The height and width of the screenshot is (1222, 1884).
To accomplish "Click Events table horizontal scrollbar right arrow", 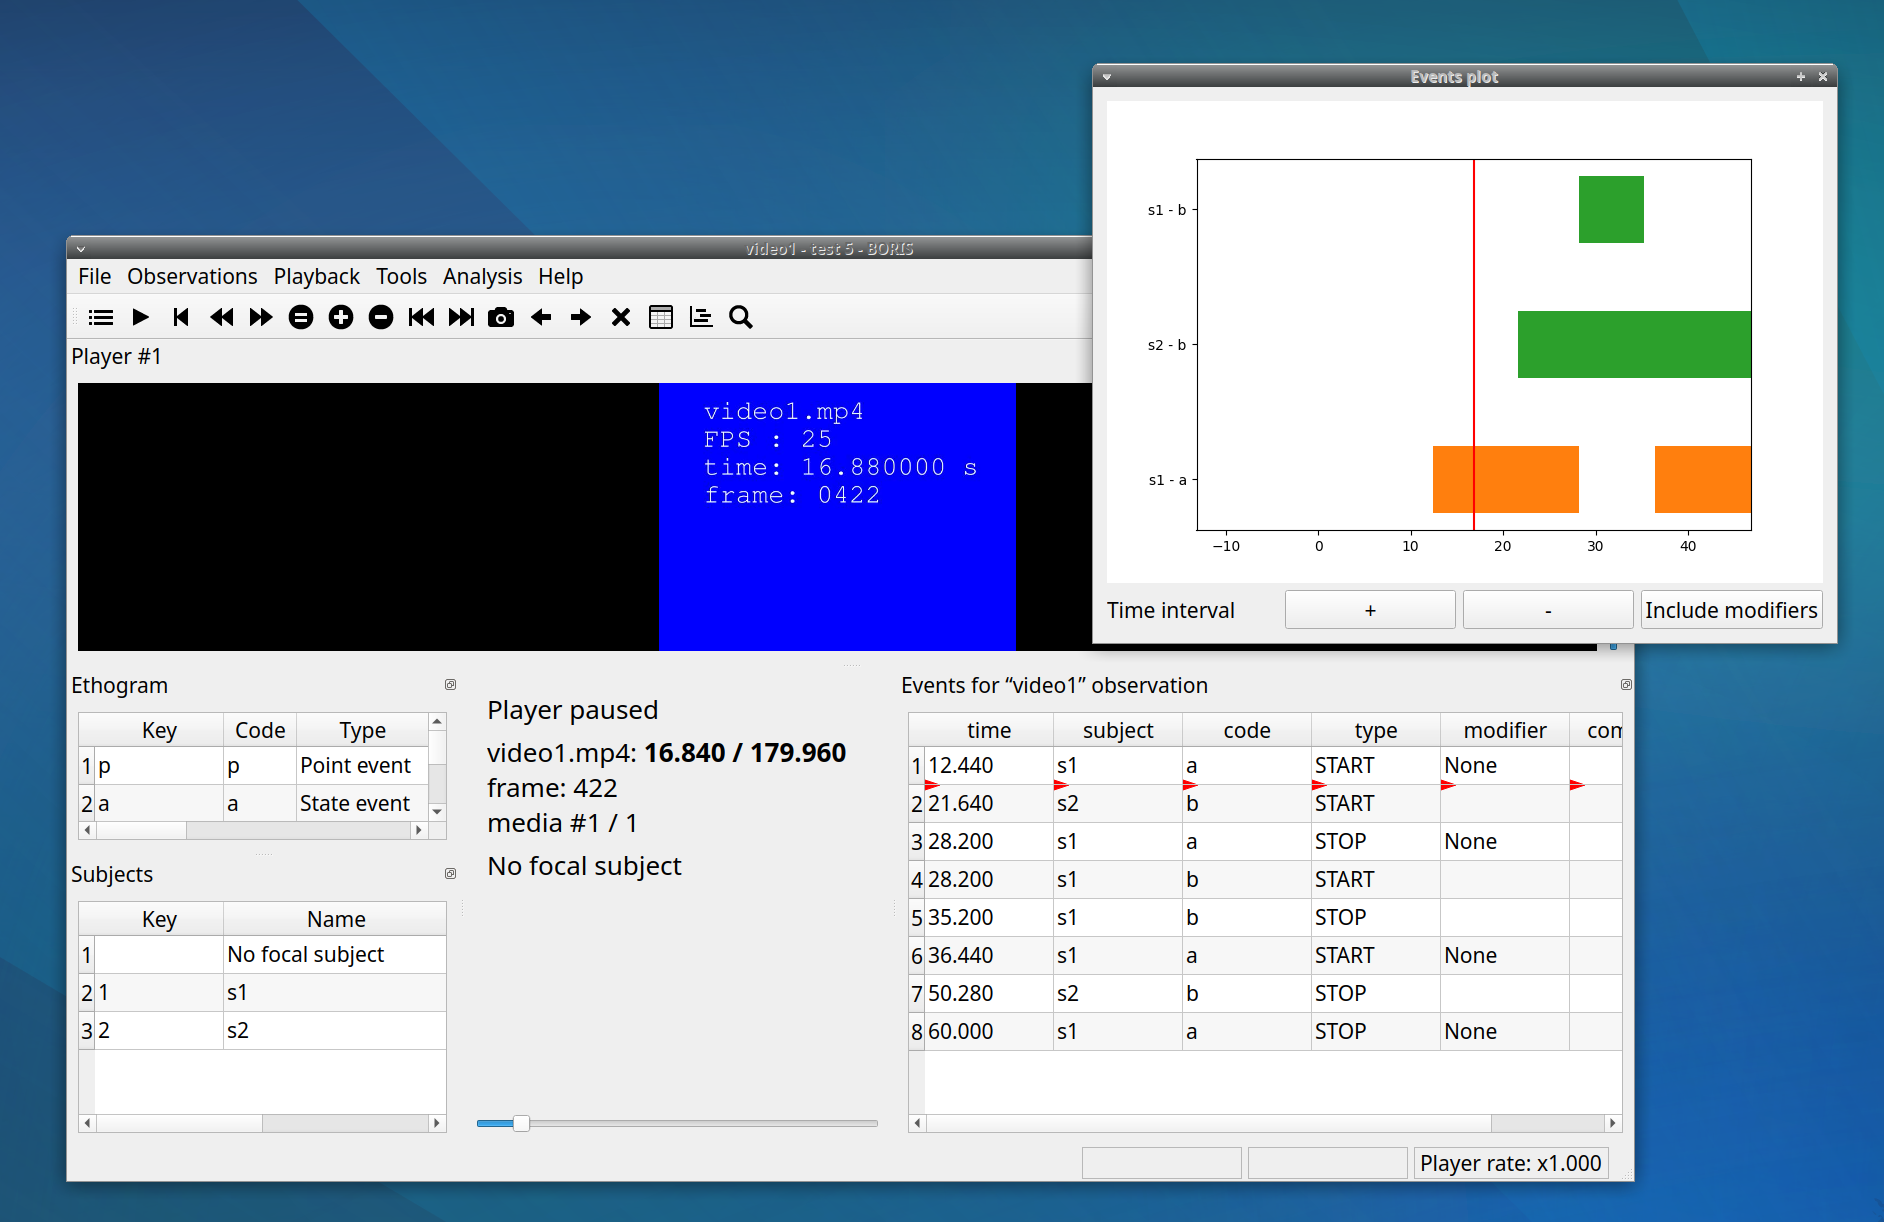I will click(1612, 1123).
